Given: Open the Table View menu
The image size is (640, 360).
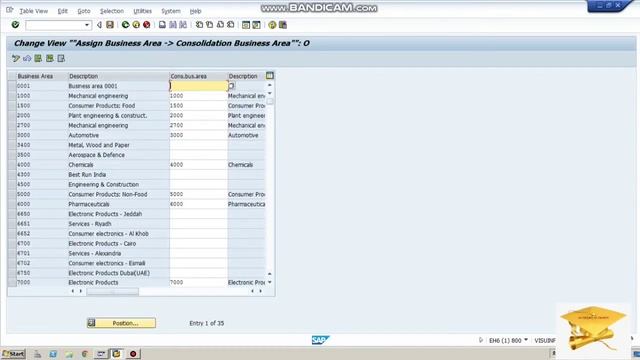Looking at the screenshot, I should [33, 11].
